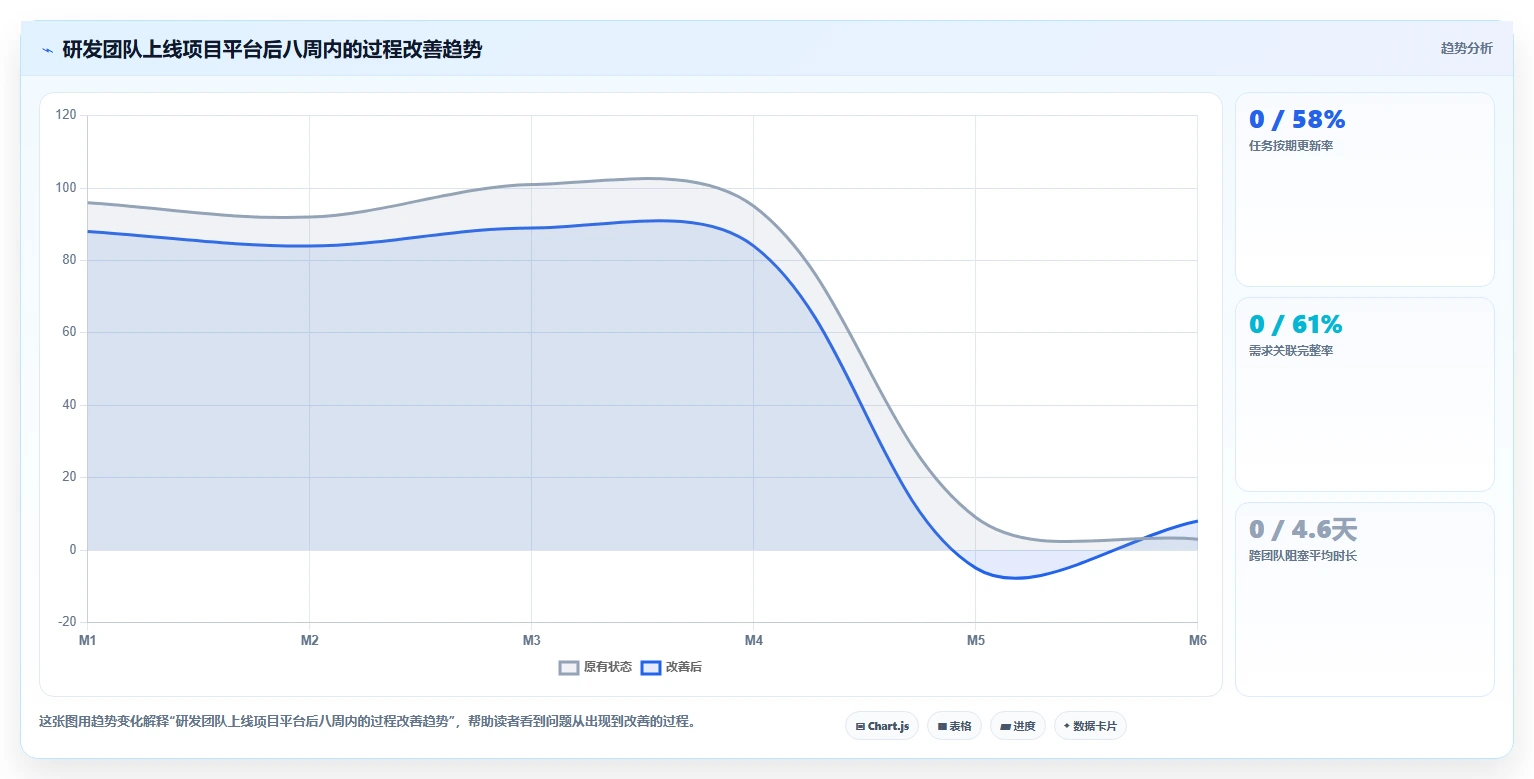Image resolution: width=1534 pixels, height=779 pixels.
Task: Toggle the 原有状态 legend series
Action: pos(595,667)
